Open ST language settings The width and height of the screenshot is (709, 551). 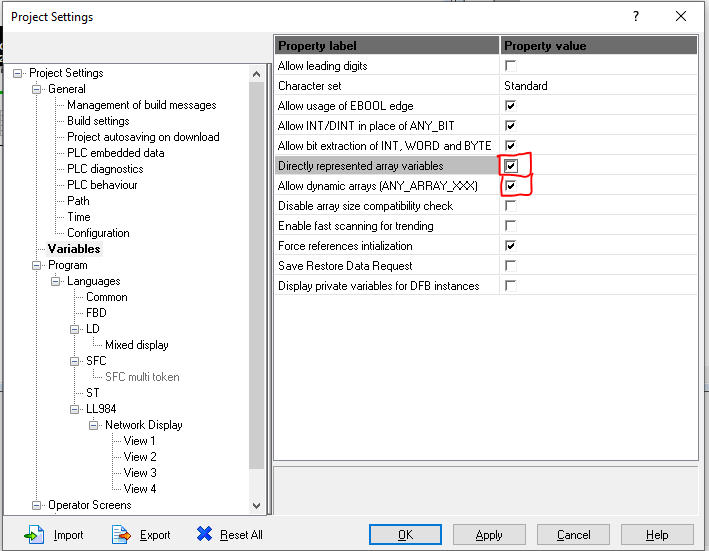click(x=93, y=393)
